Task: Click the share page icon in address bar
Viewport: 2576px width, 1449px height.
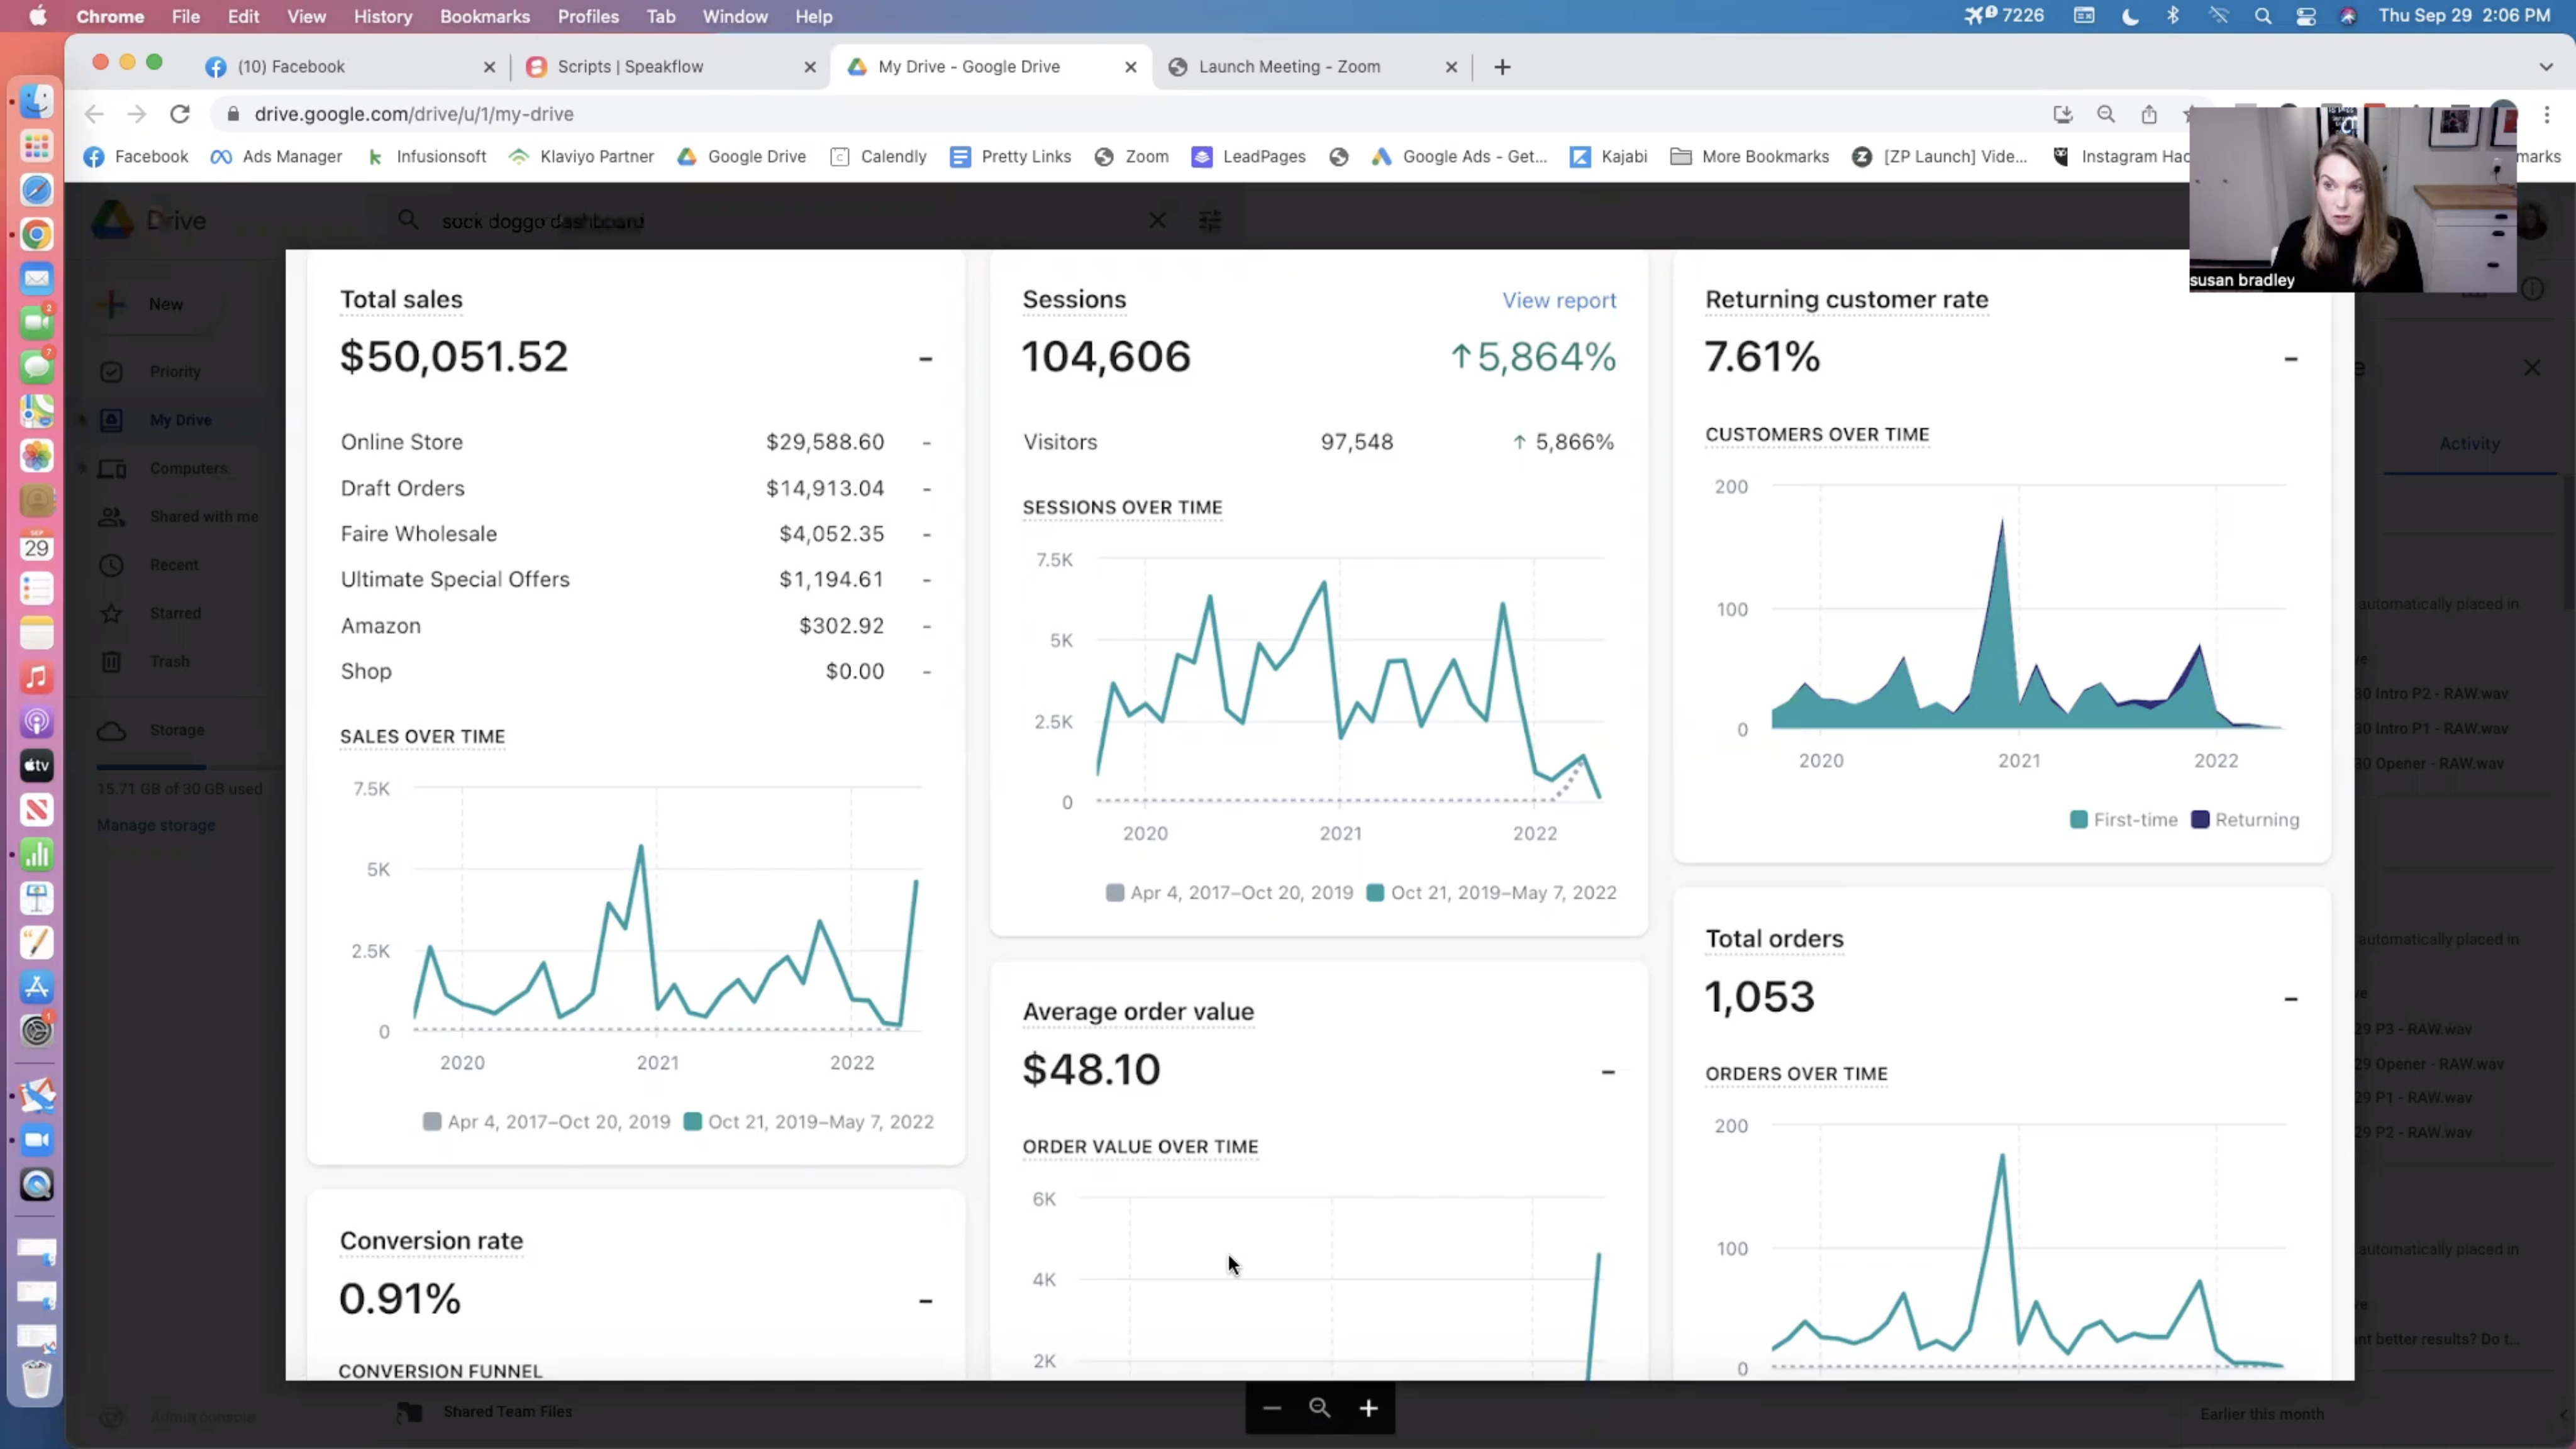Action: point(2149,114)
